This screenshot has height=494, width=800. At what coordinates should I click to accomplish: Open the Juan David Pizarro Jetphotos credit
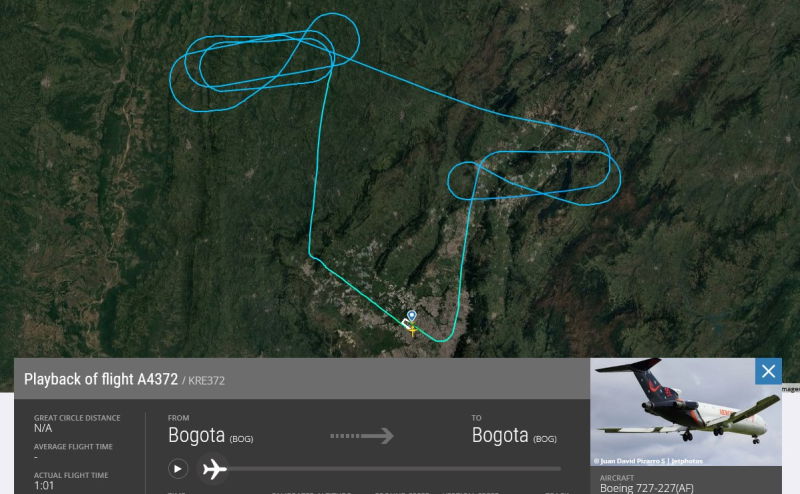pos(648,461)
